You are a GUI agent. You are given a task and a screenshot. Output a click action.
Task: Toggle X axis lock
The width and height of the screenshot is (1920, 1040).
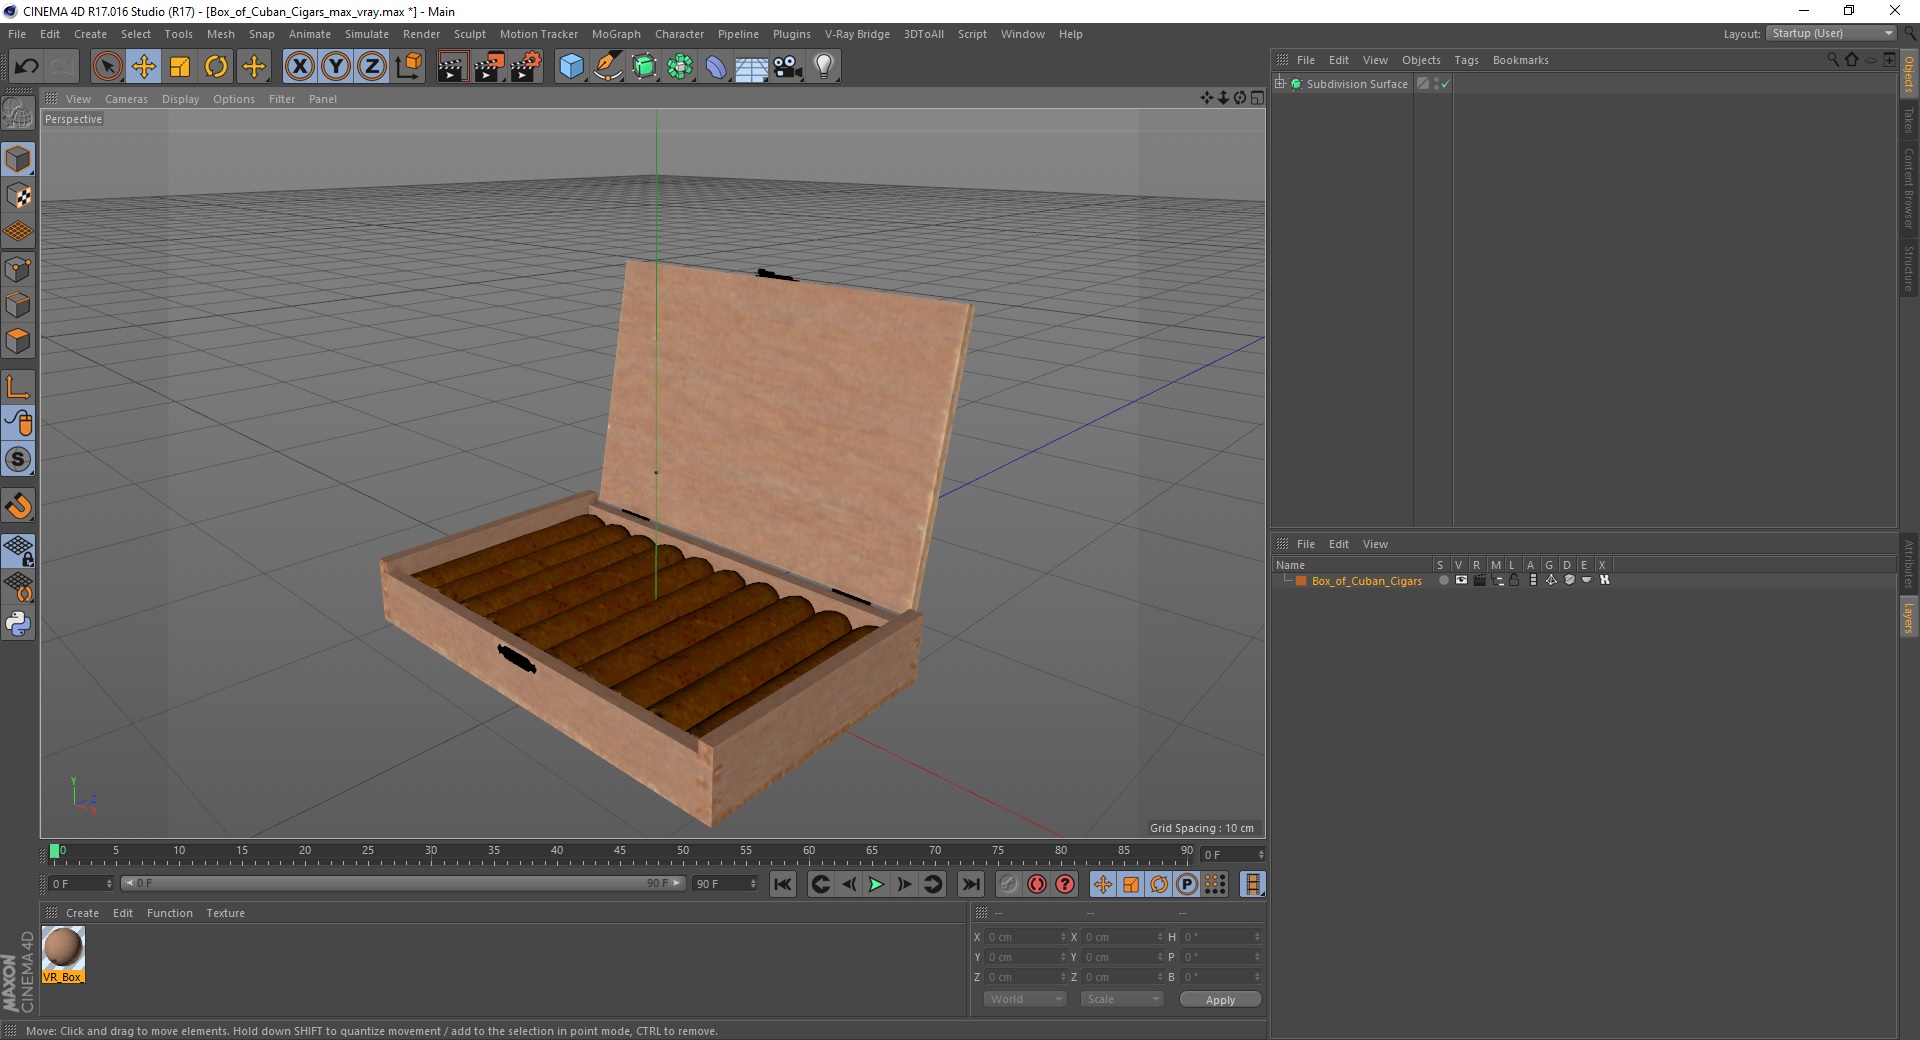click(299, 67)
